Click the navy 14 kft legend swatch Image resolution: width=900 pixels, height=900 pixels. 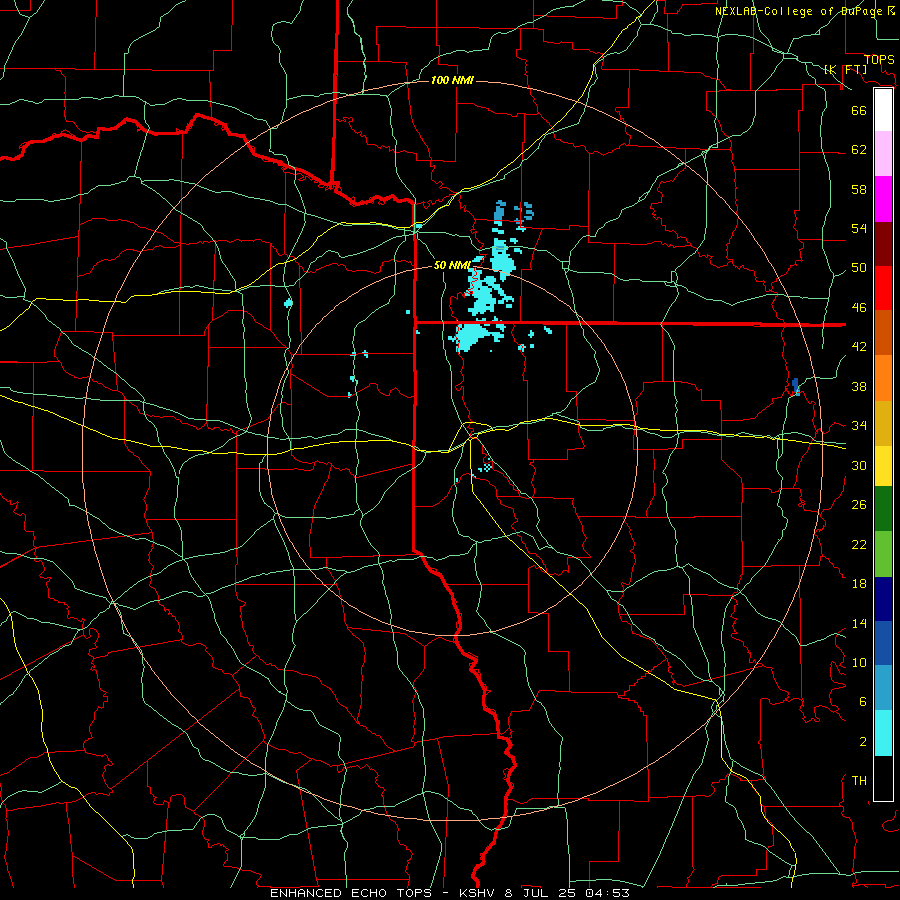pos(883,599)
